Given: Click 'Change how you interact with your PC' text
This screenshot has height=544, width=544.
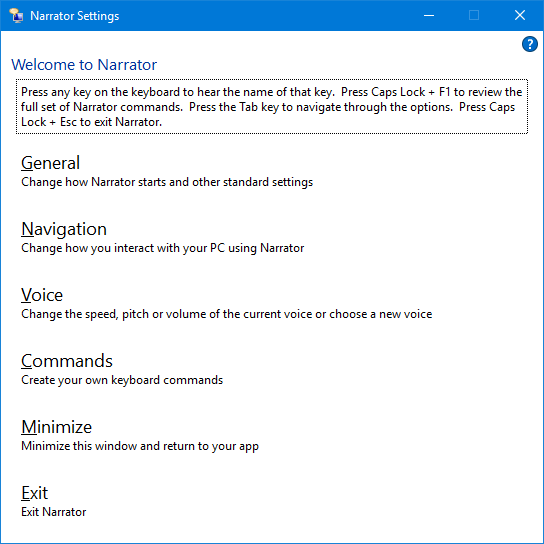Looking at the screenshot, I should [x=162, y=248].
